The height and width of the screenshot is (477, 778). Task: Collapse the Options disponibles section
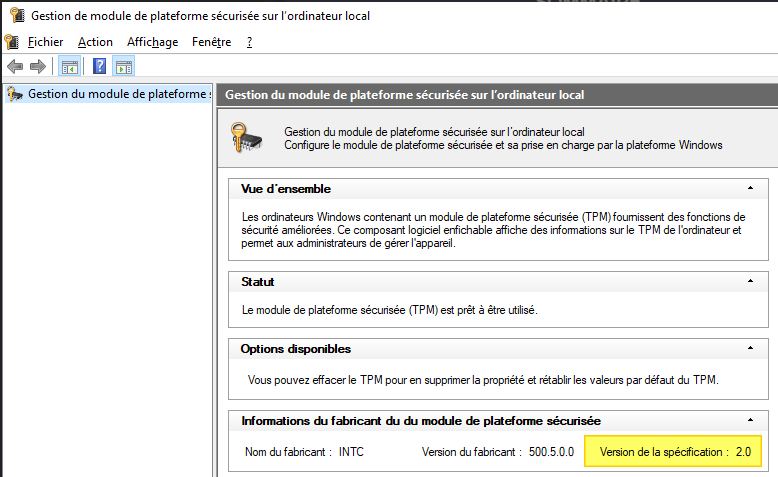[750, 348]
